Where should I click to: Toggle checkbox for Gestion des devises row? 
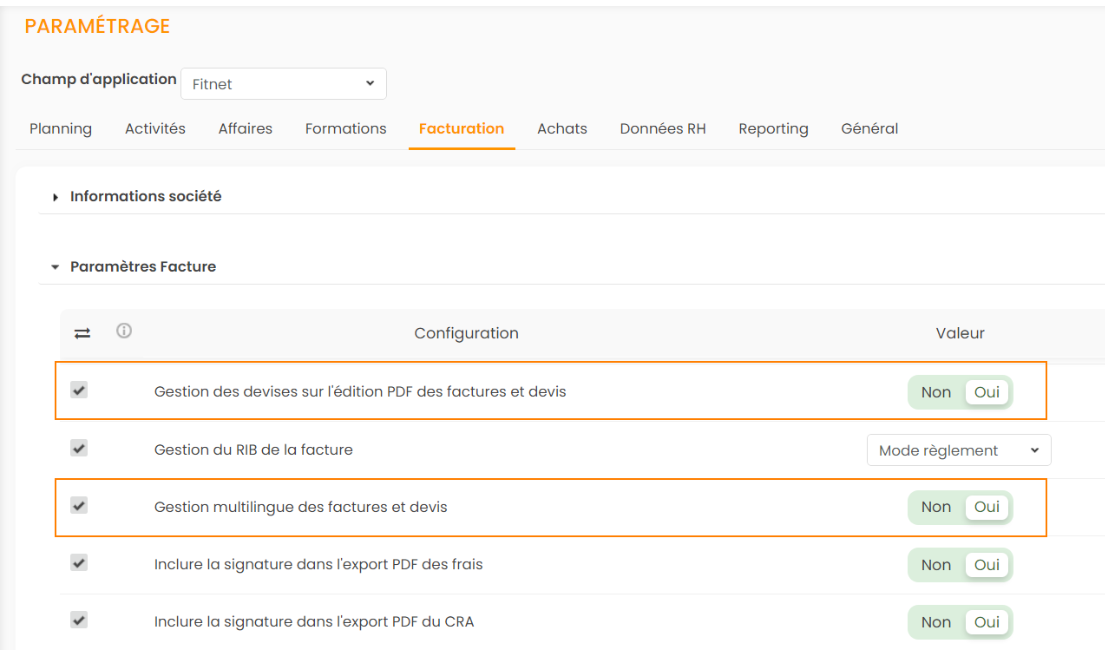tap(80, 390)
